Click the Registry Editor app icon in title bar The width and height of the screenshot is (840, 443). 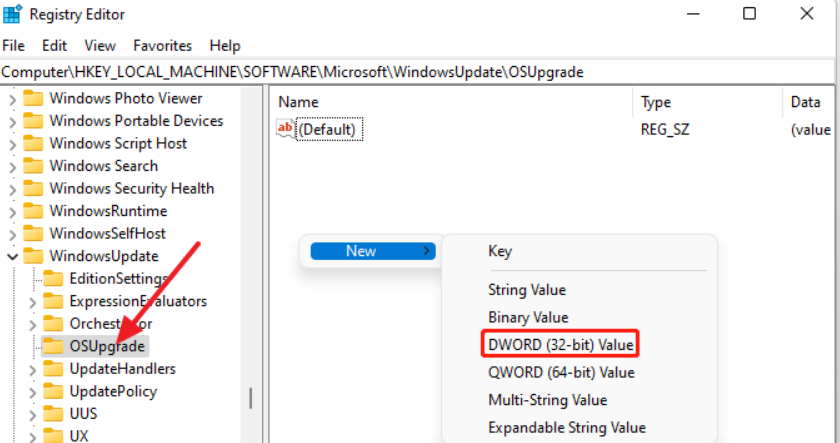tap(13, 15)
